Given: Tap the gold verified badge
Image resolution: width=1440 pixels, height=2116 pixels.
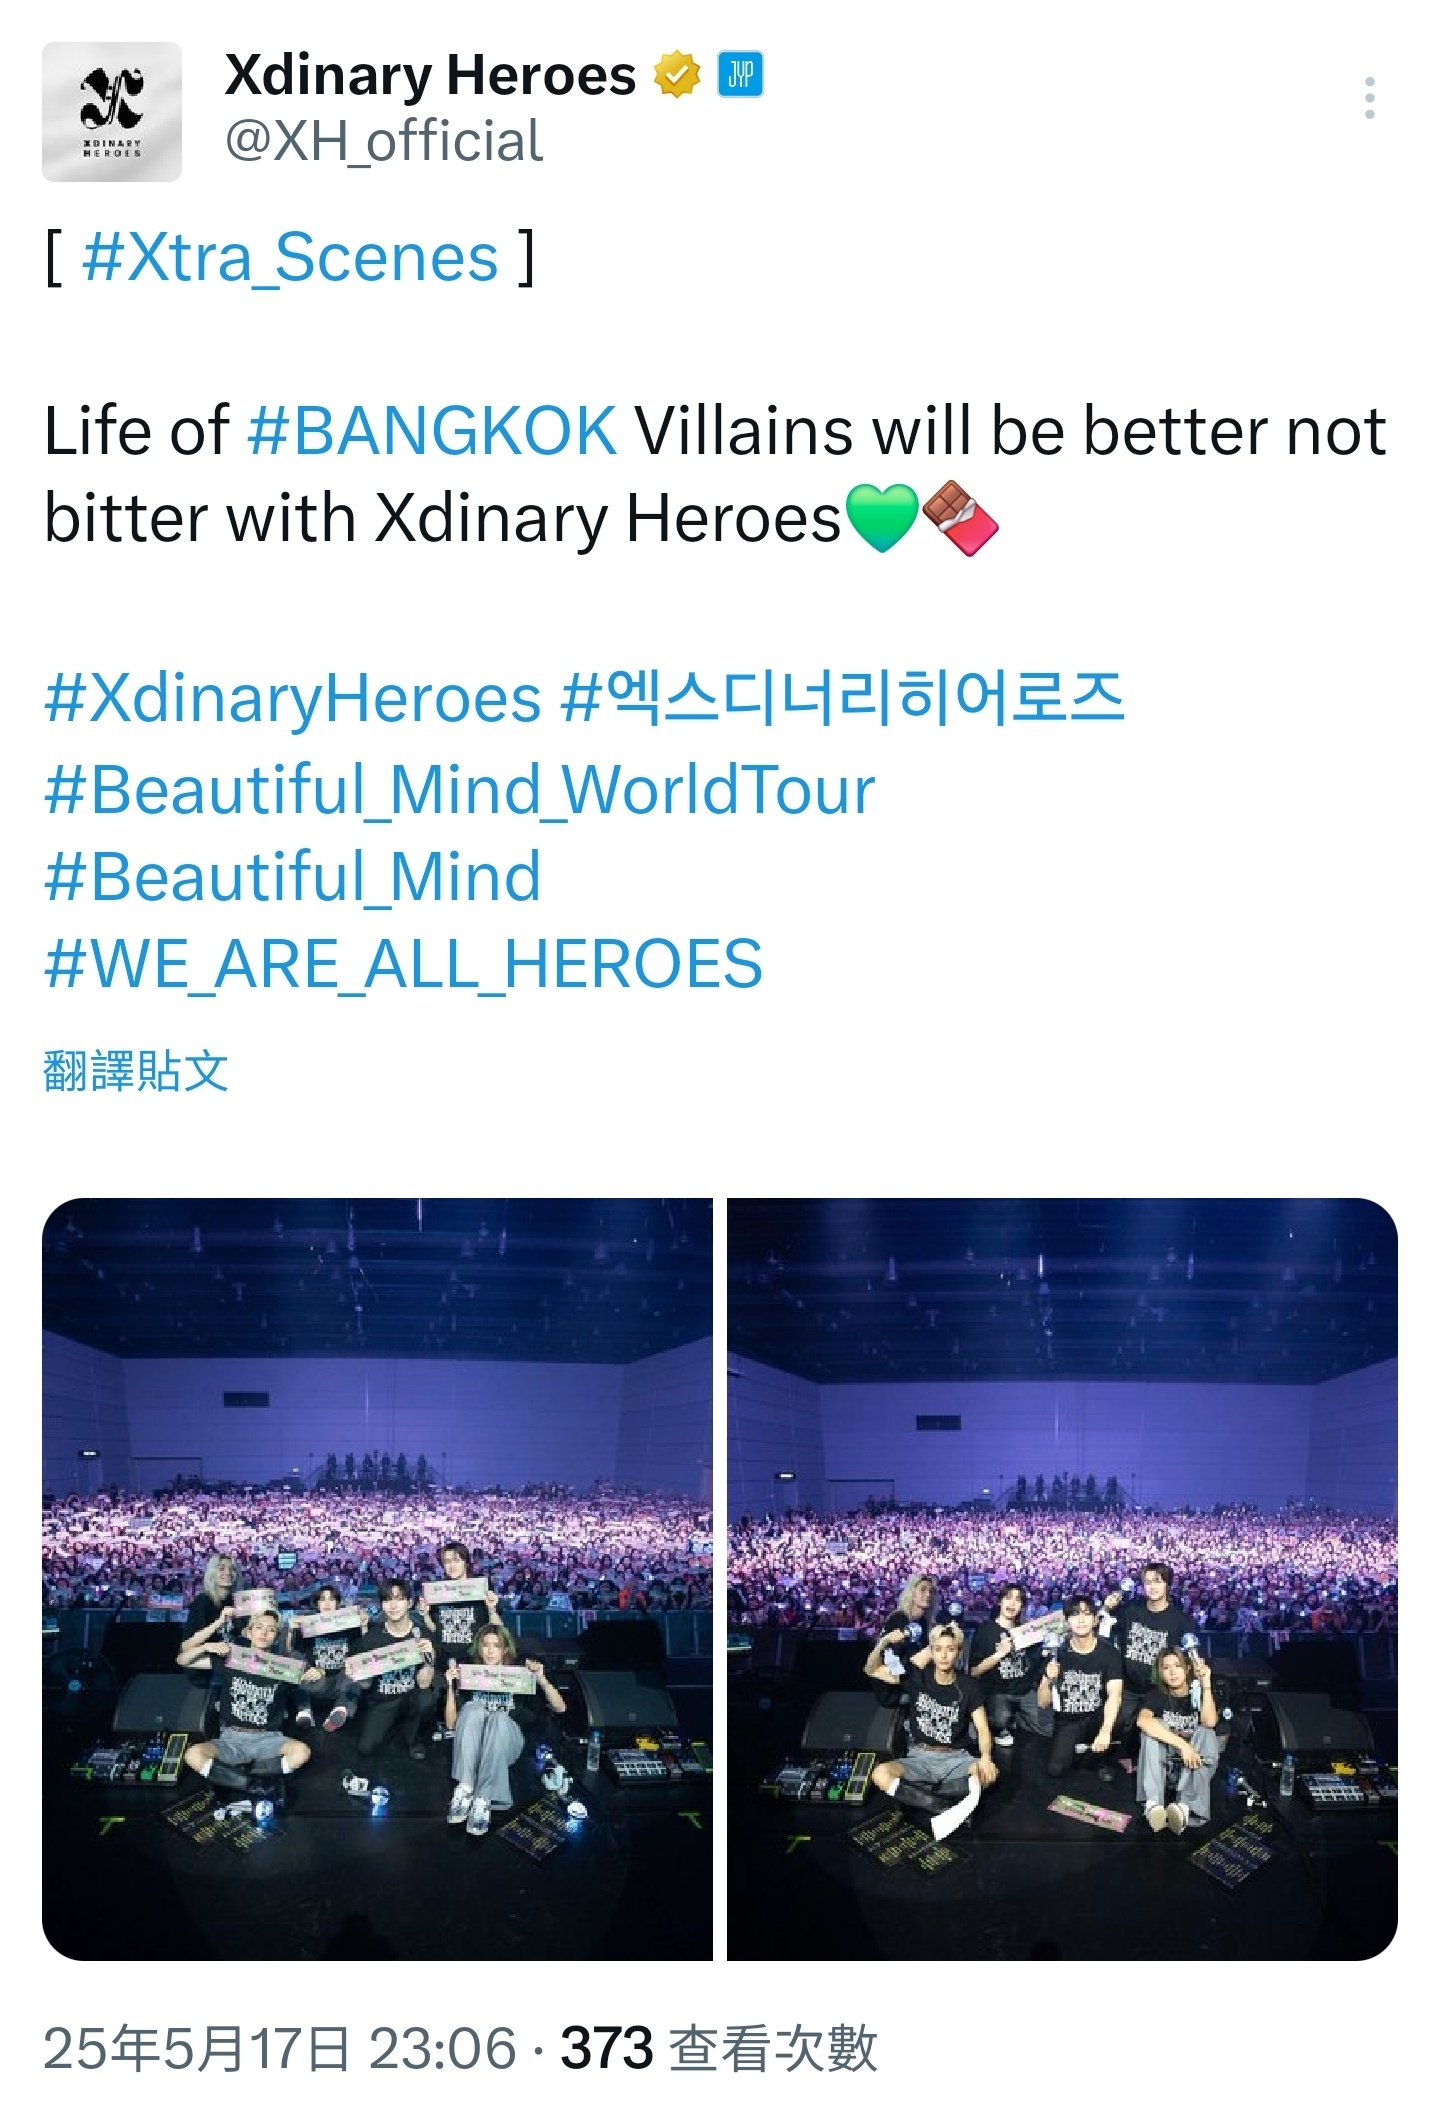Looking at the screenshot, I should point(677,75).
